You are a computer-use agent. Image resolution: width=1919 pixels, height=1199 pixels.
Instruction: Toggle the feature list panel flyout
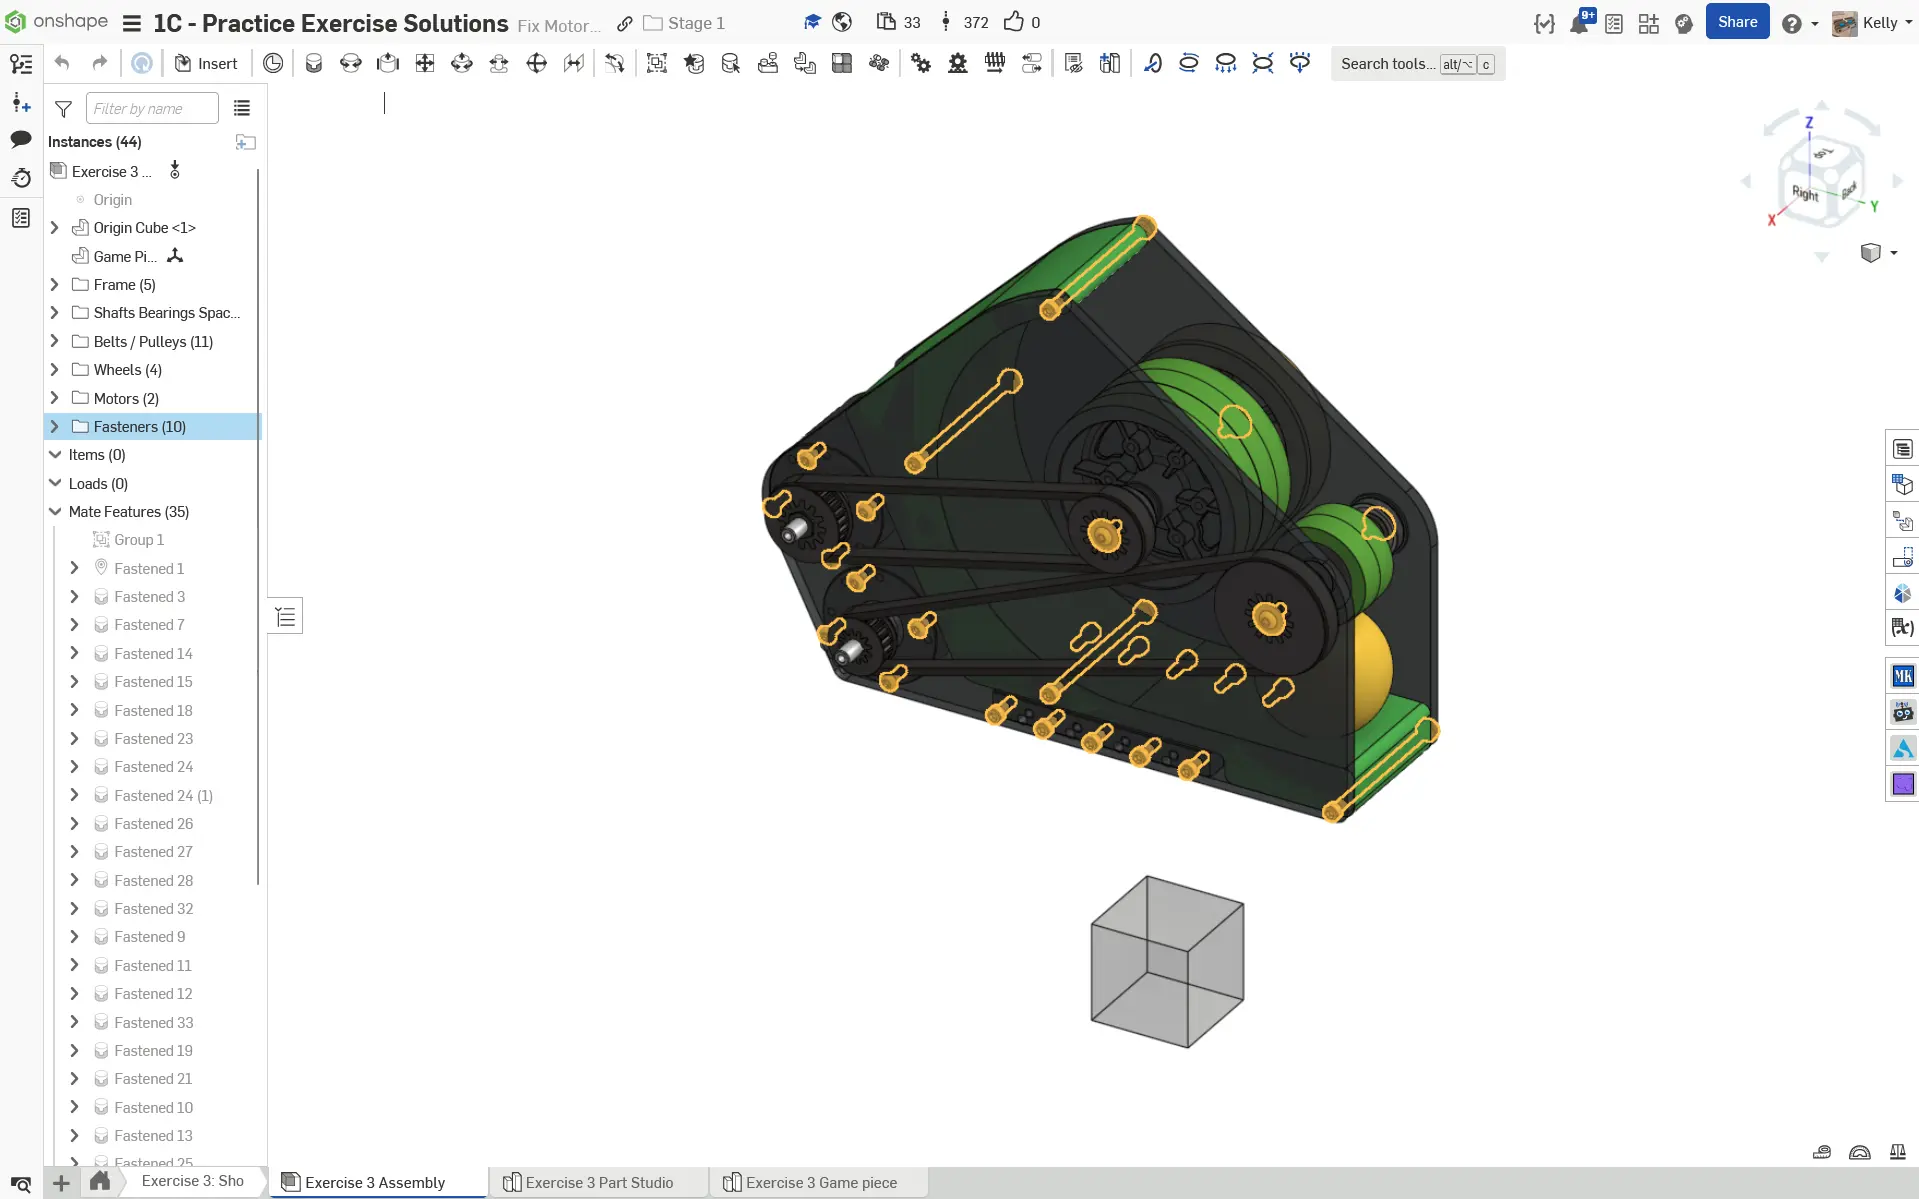coord(285,616)
